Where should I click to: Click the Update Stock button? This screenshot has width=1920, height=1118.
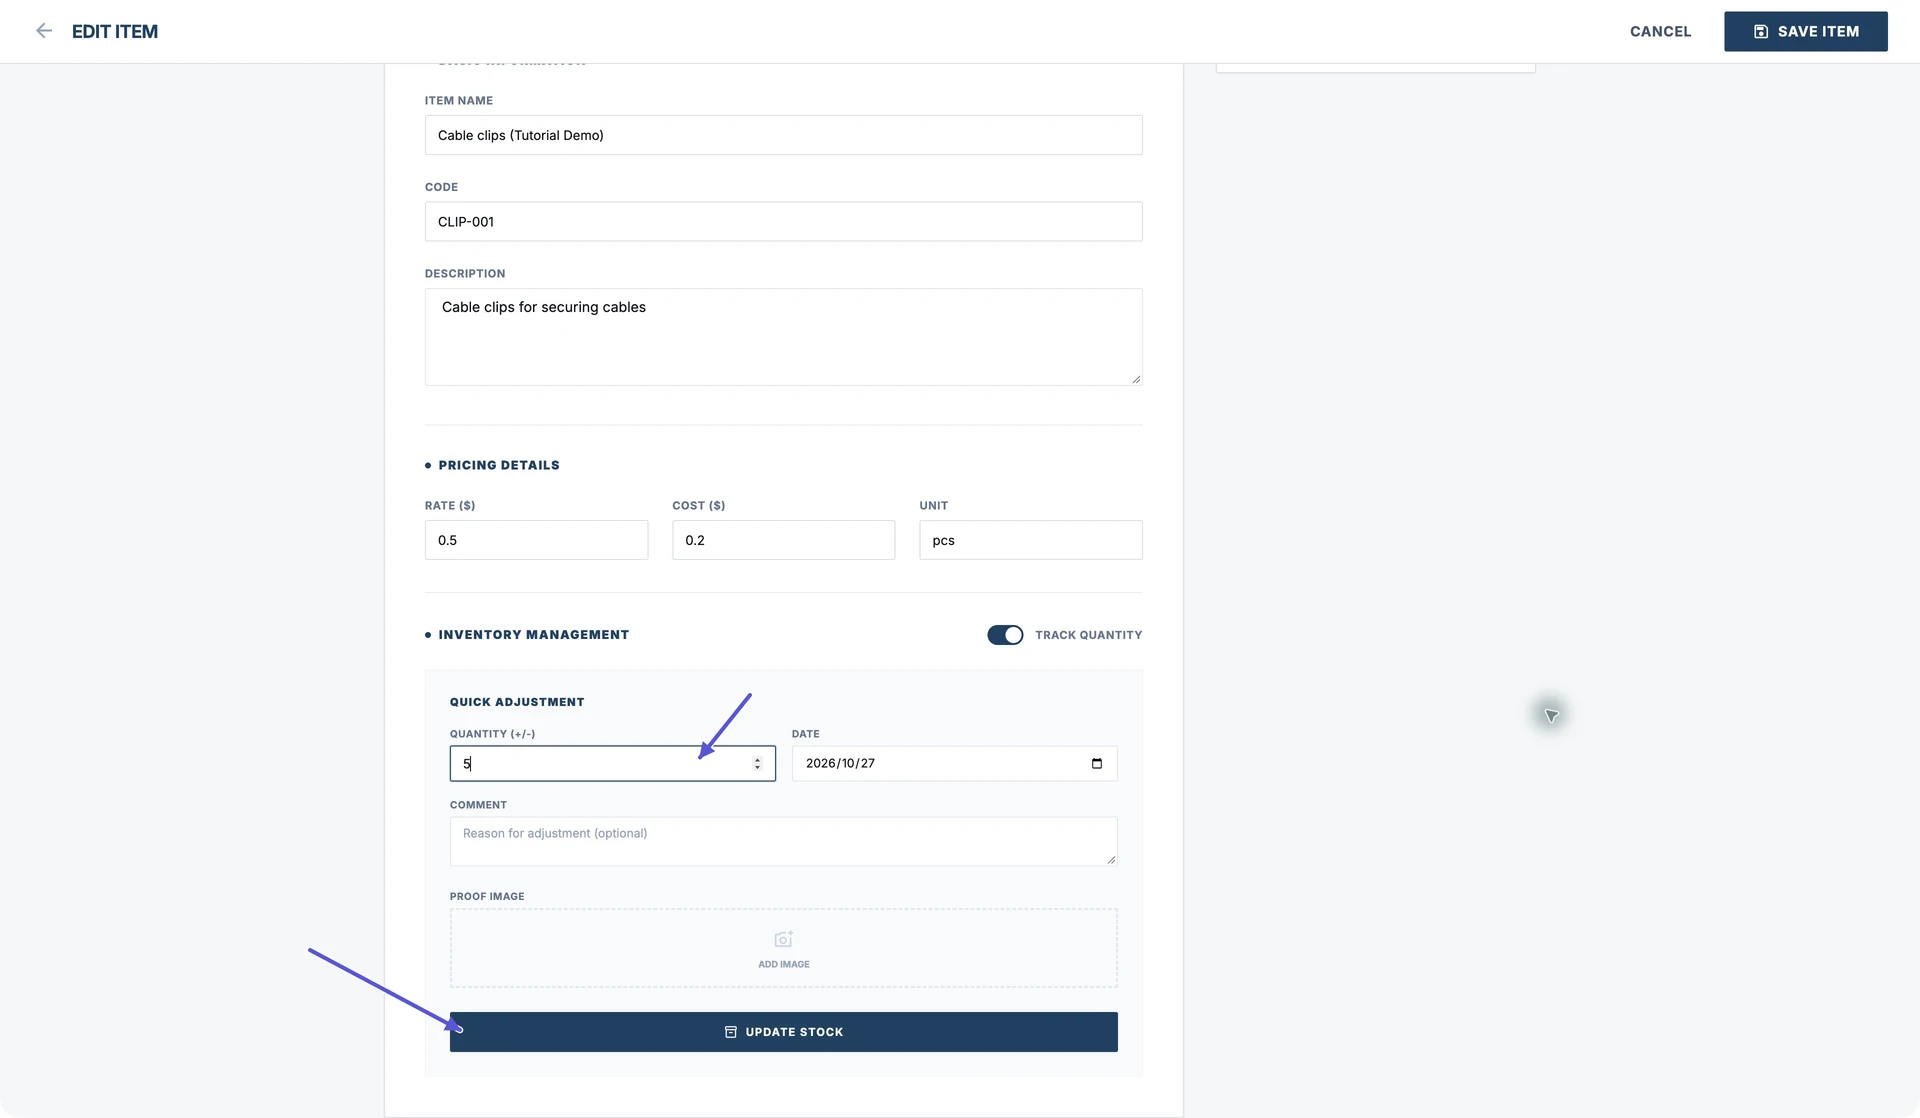coord(783,1032)
